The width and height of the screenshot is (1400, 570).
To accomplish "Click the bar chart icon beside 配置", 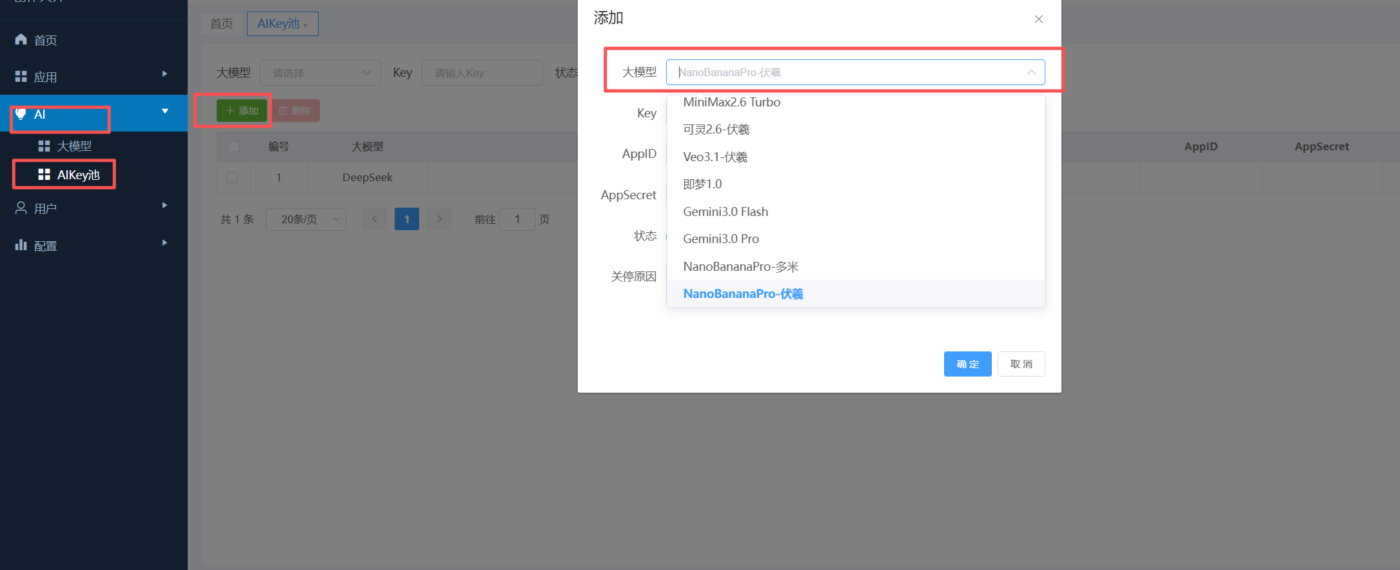I will point(21,245).
